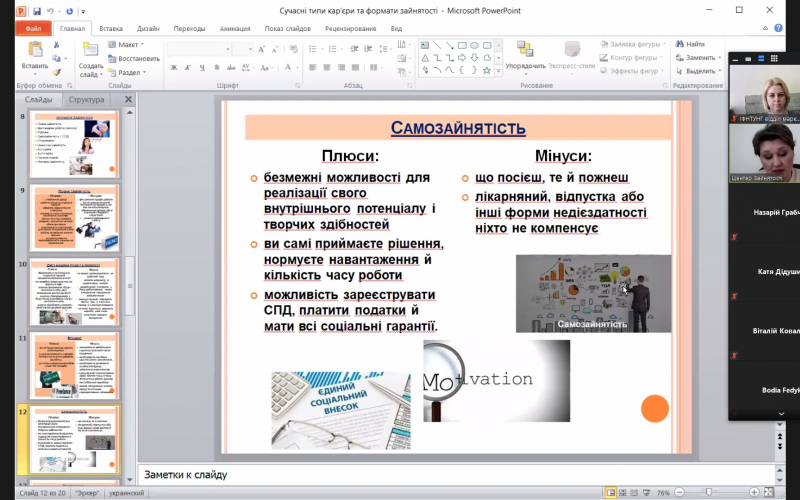Viewport: 800px width, 500px height.
Task: Fit the slide to the current window
Action: tap(769, 493)
